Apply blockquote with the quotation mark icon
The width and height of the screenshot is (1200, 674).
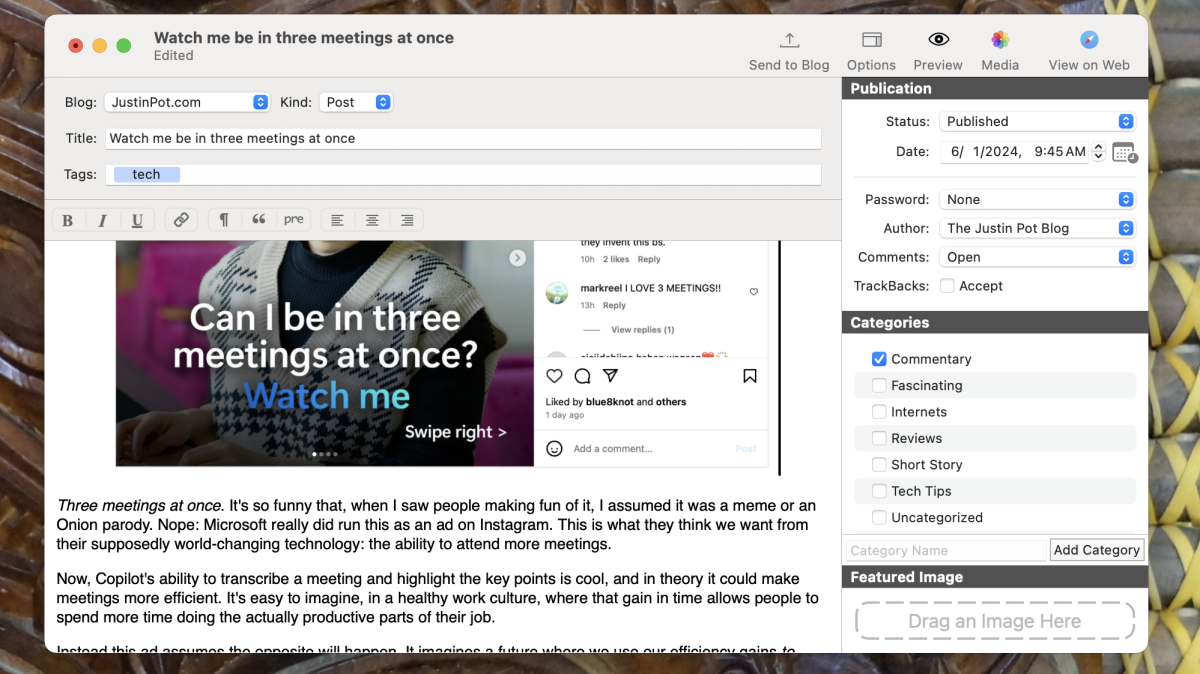pyautogui.click(x=259, y=220)
